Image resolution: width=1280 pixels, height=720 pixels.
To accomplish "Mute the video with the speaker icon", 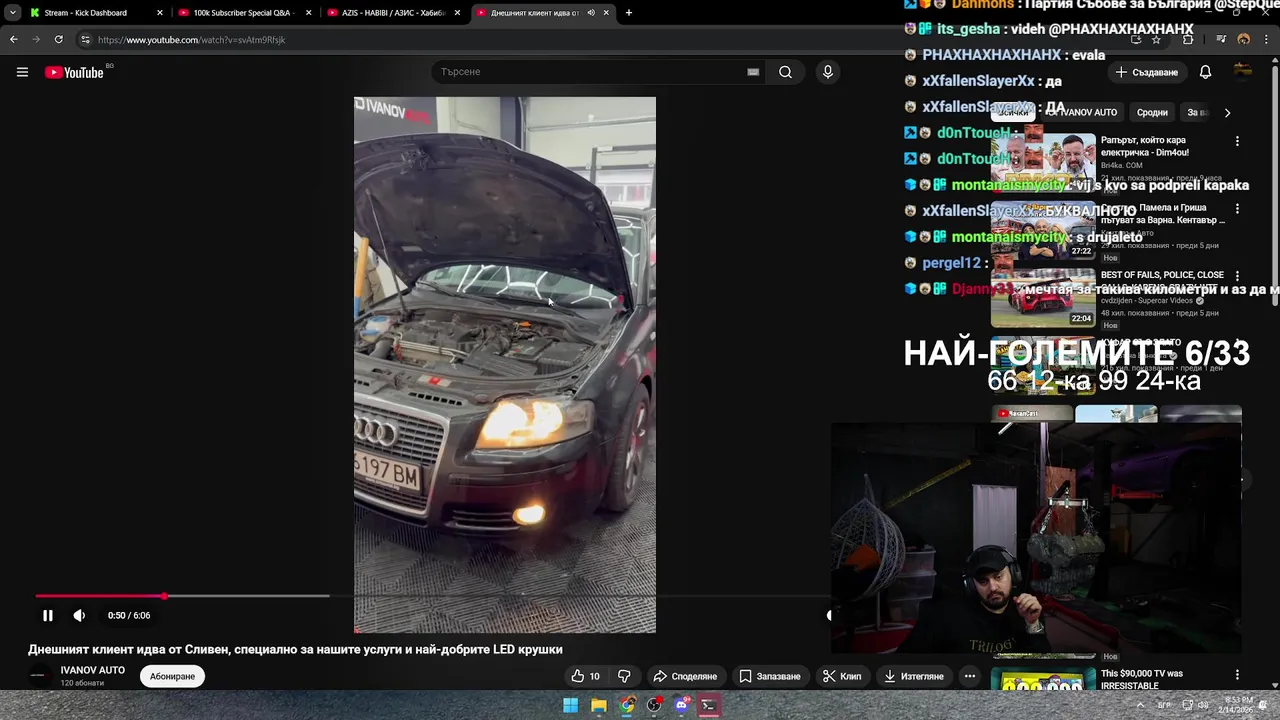I will [x=79, y=616].
